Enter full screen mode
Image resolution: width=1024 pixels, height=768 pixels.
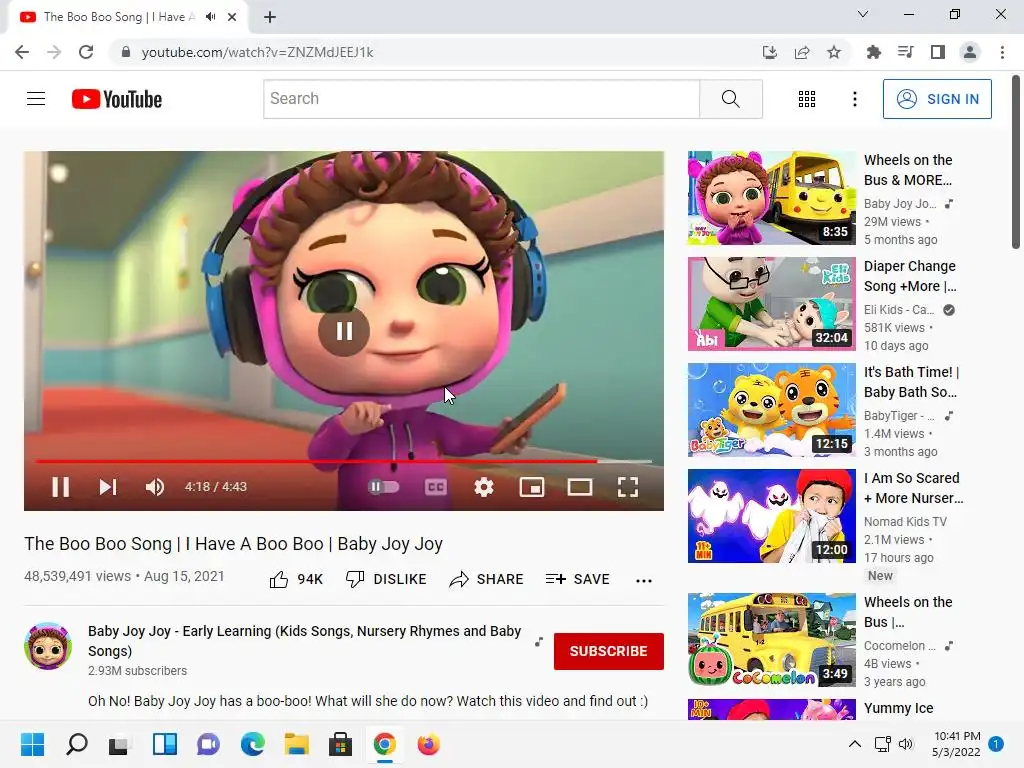click(628, 487)
